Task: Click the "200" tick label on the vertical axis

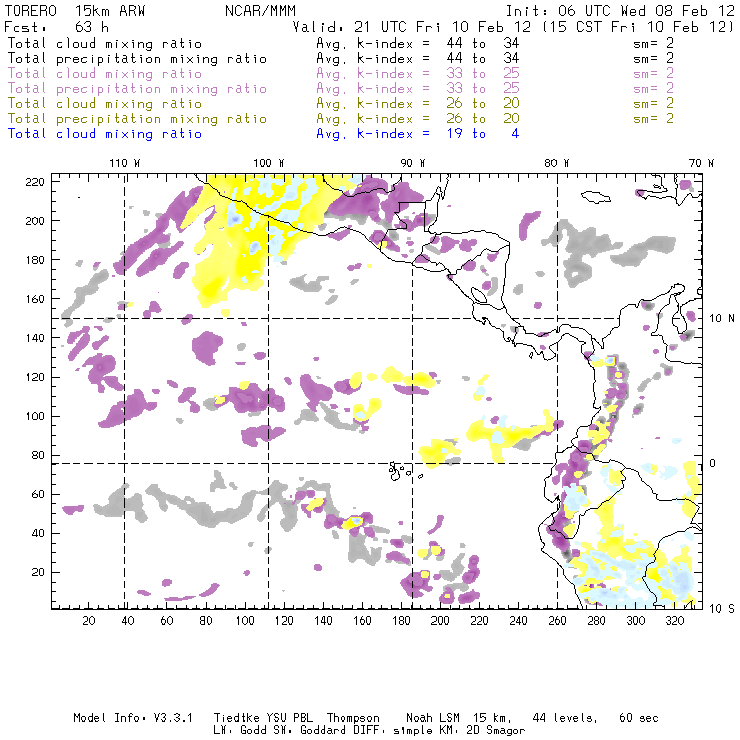Action: [35, 221]
